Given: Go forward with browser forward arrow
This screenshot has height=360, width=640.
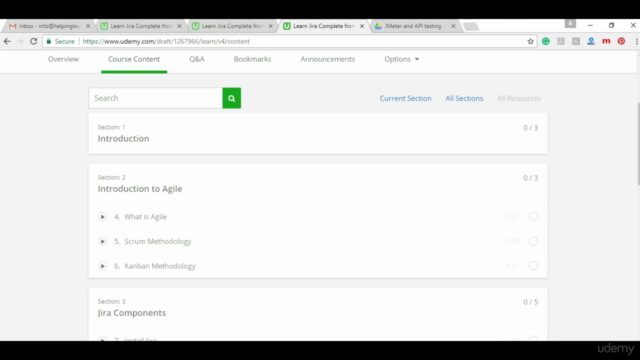Looking at the screenshot, I should pos(20,41).
